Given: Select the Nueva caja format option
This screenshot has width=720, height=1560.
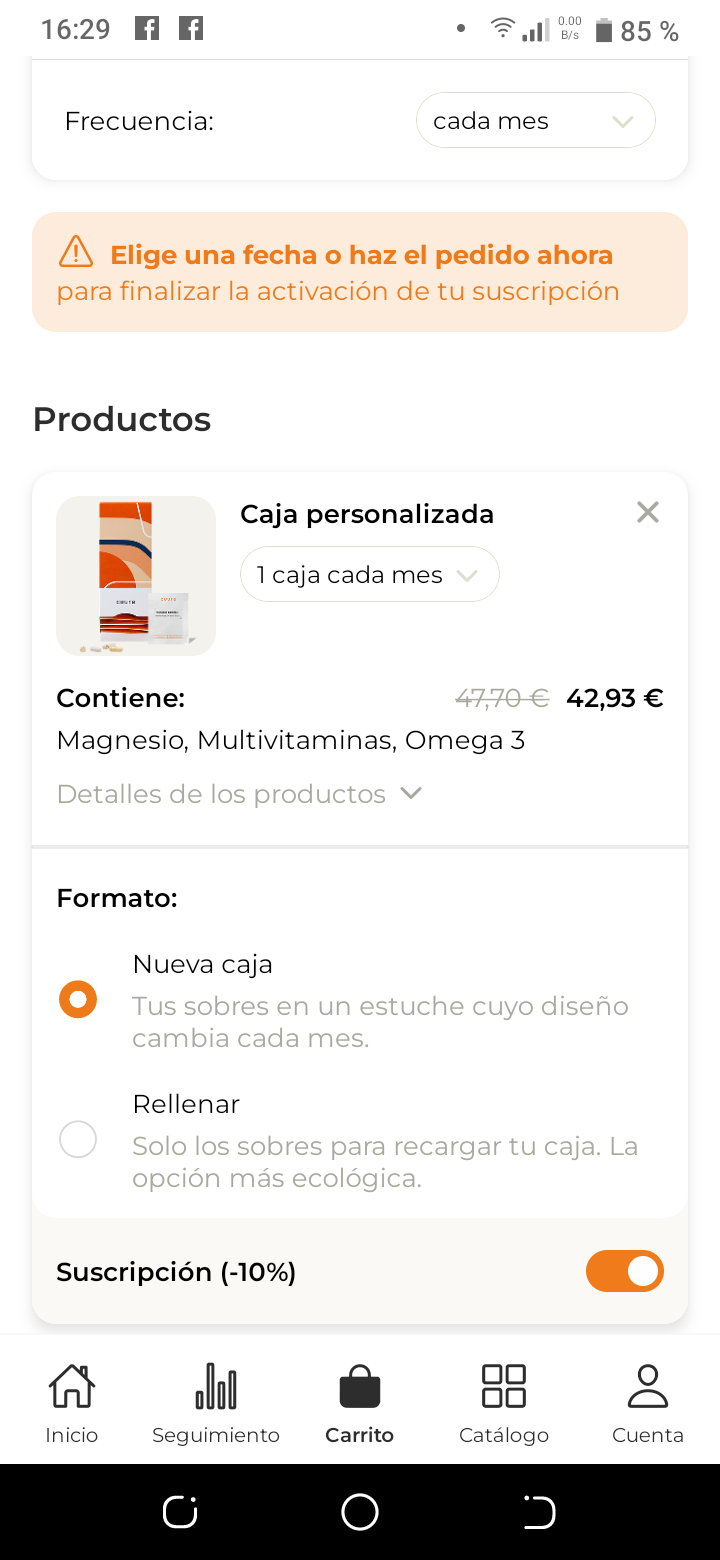Looking at the screenshot, I should [78, 1000].
